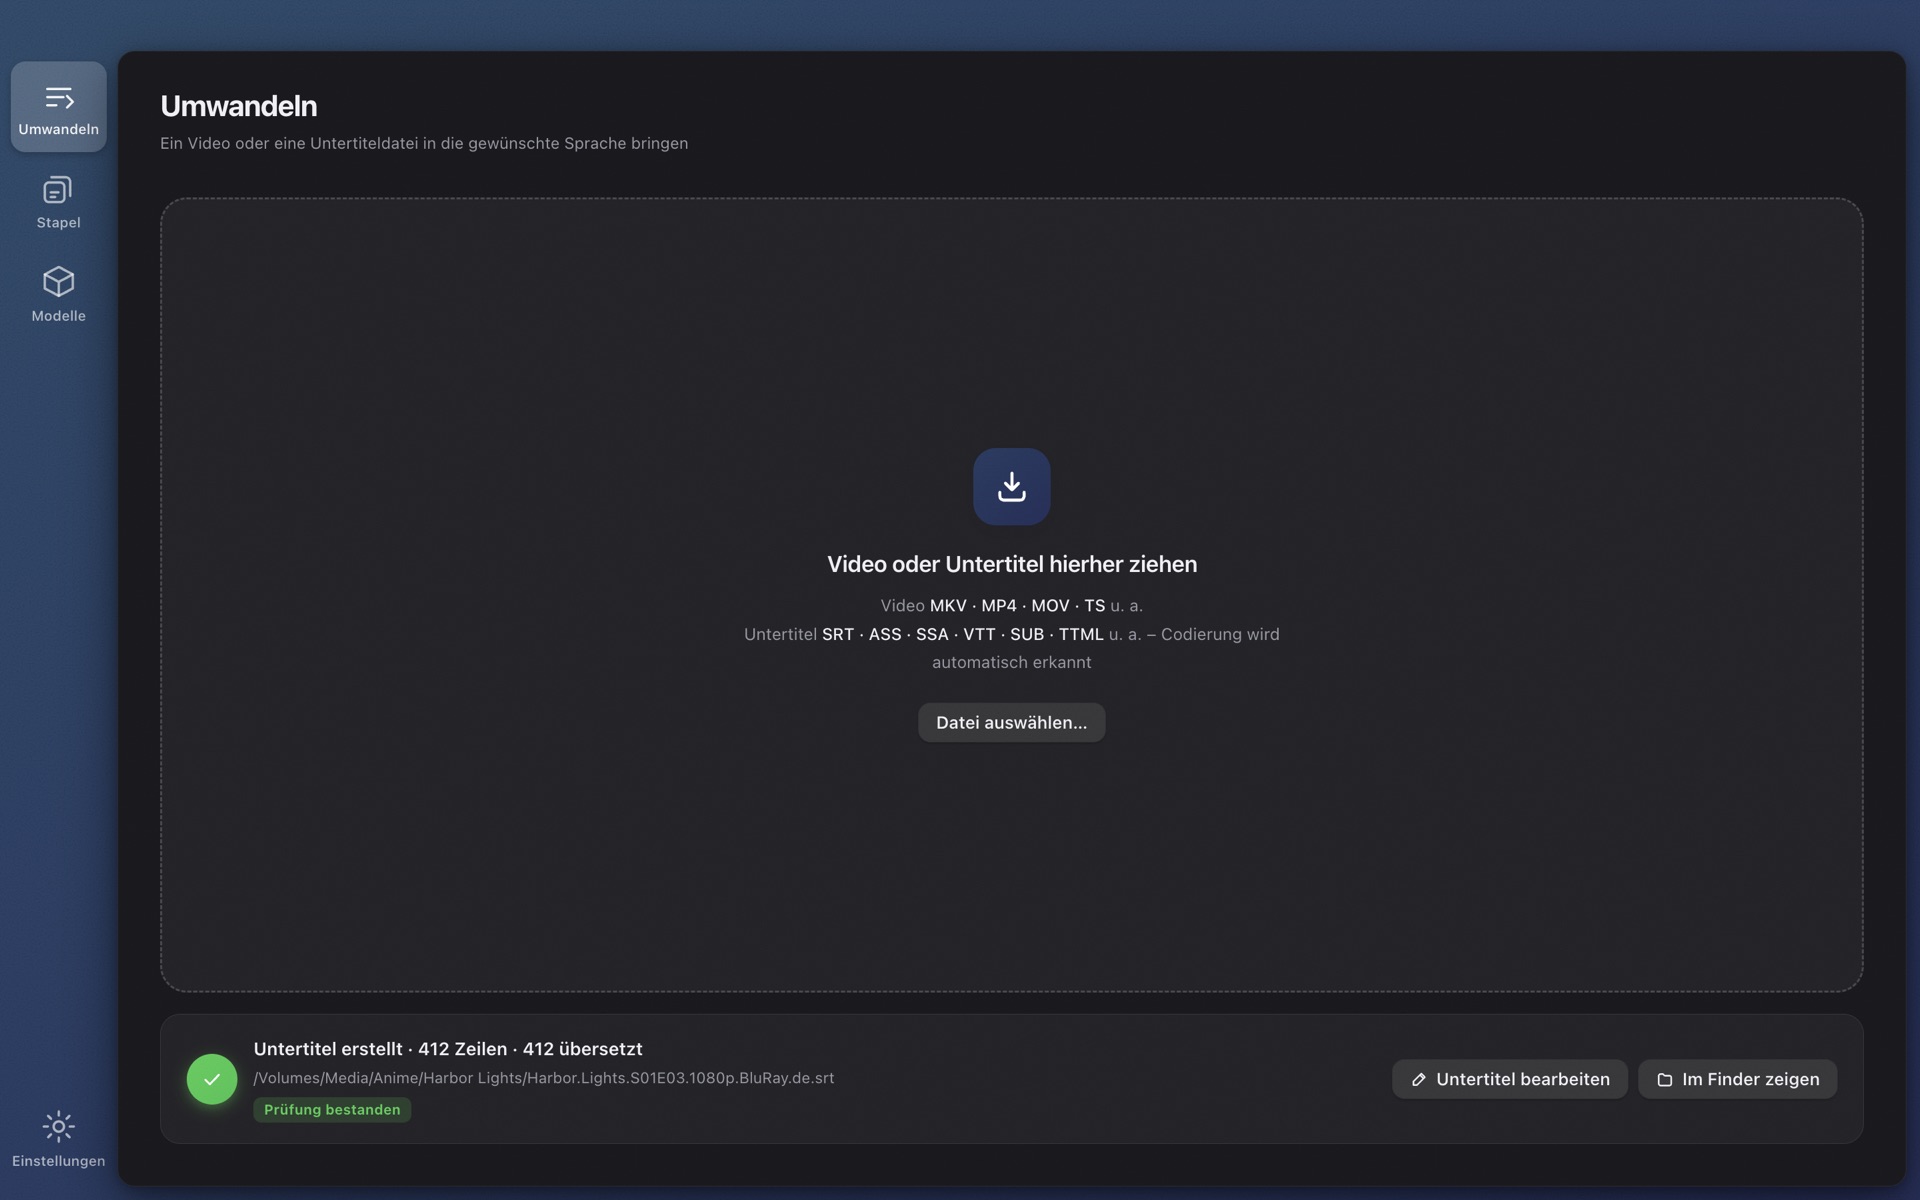The image size is (1920, 1200).
Task: Click the supported formats text MKV · MP4 · MOV
Action: (x=999, y=606)
